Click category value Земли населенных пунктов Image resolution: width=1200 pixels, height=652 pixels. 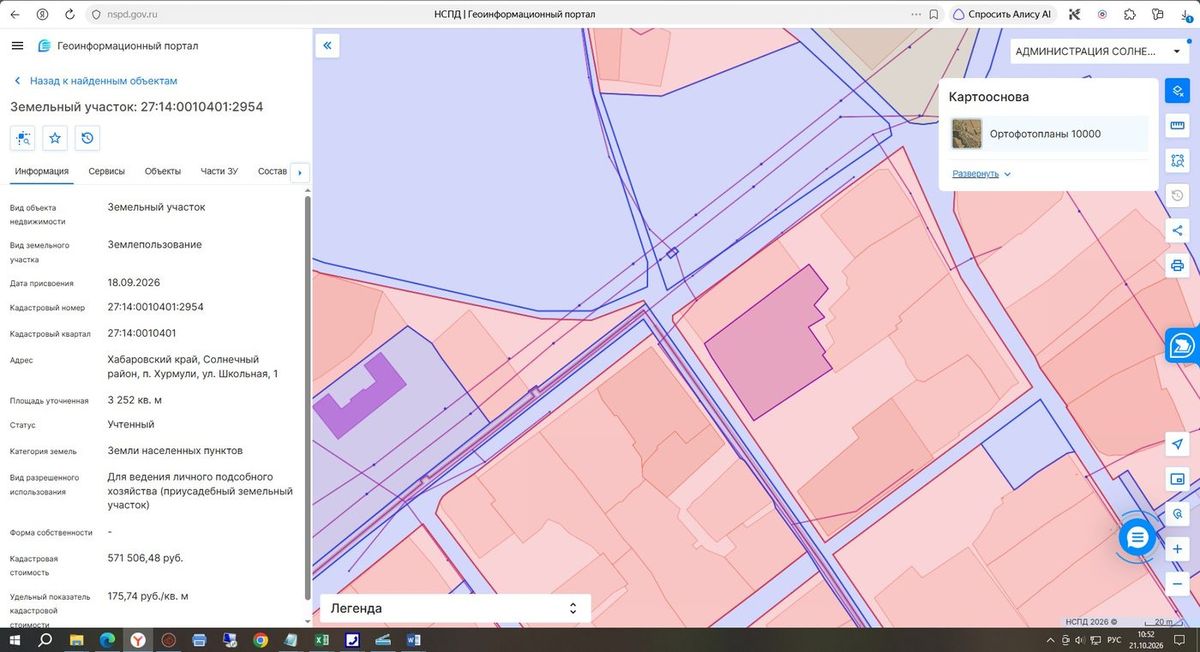(175, 451)
